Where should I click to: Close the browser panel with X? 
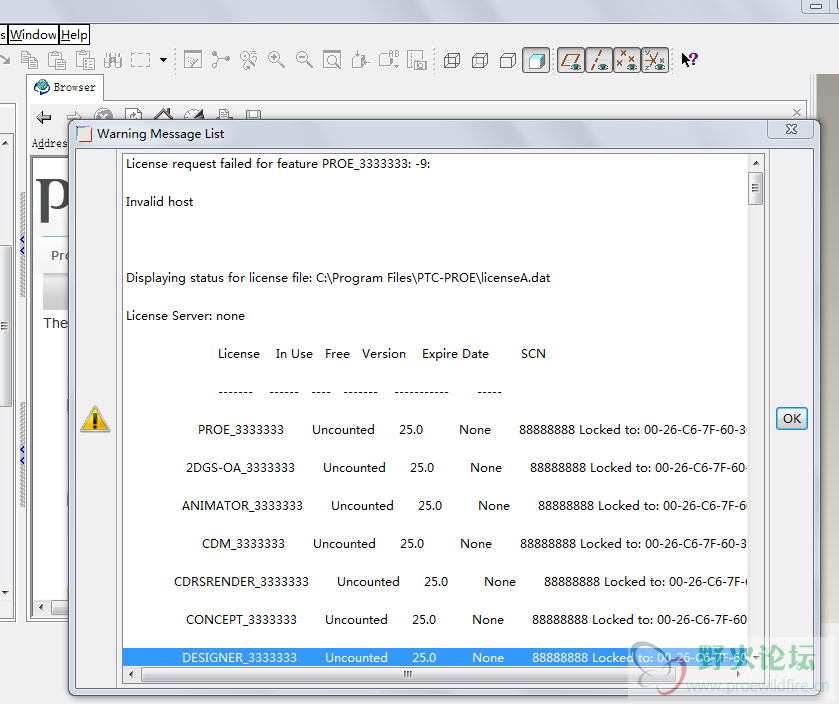pyautogui.click(x=797, y=112)
